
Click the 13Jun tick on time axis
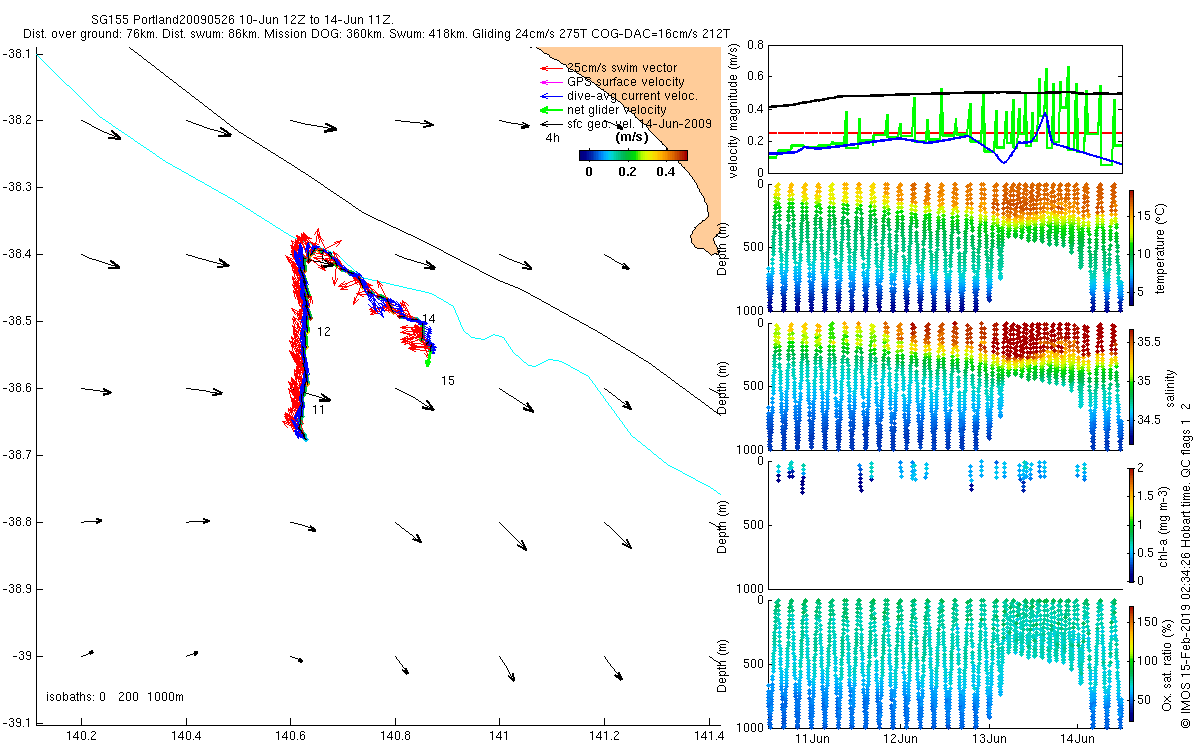click(x=990, y=739)
